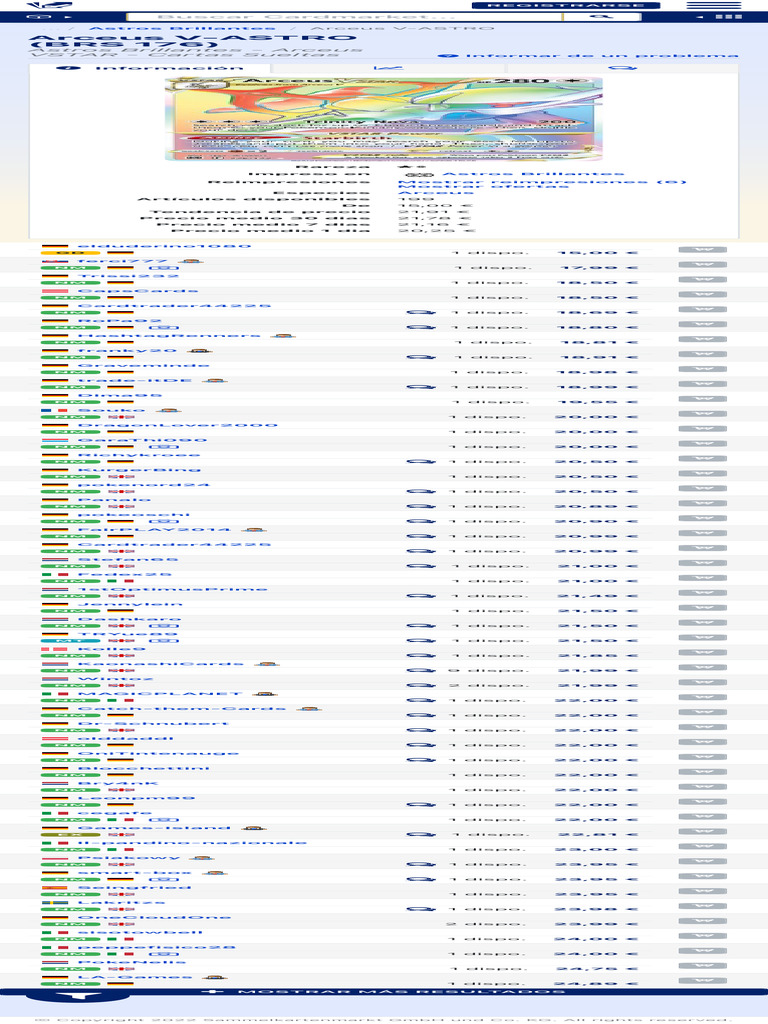Open seller Dr-Schnubert profile
This screenshot has width=768, height=1024.
coord(153,724)
